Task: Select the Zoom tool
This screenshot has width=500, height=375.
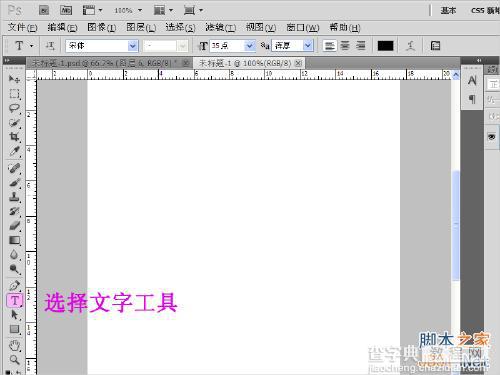Action: click(14, 360)
